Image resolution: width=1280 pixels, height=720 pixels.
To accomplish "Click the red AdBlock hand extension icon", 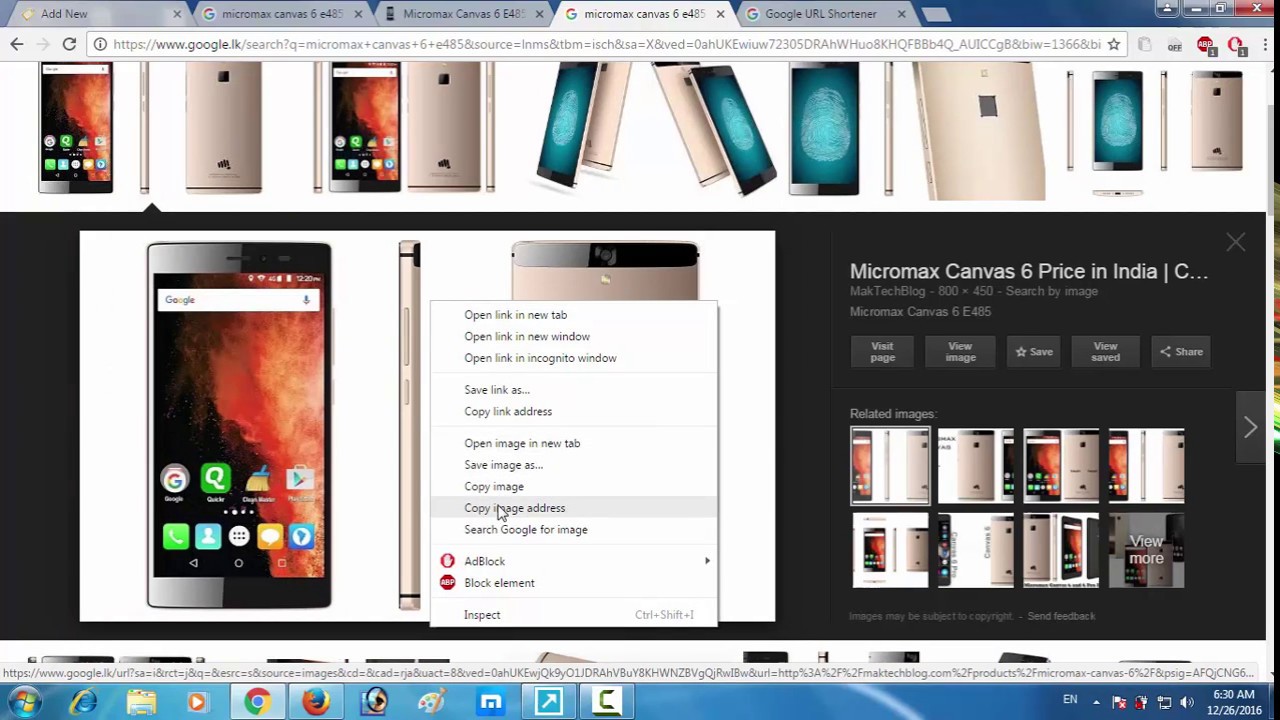I will [x=1236, y=45].
